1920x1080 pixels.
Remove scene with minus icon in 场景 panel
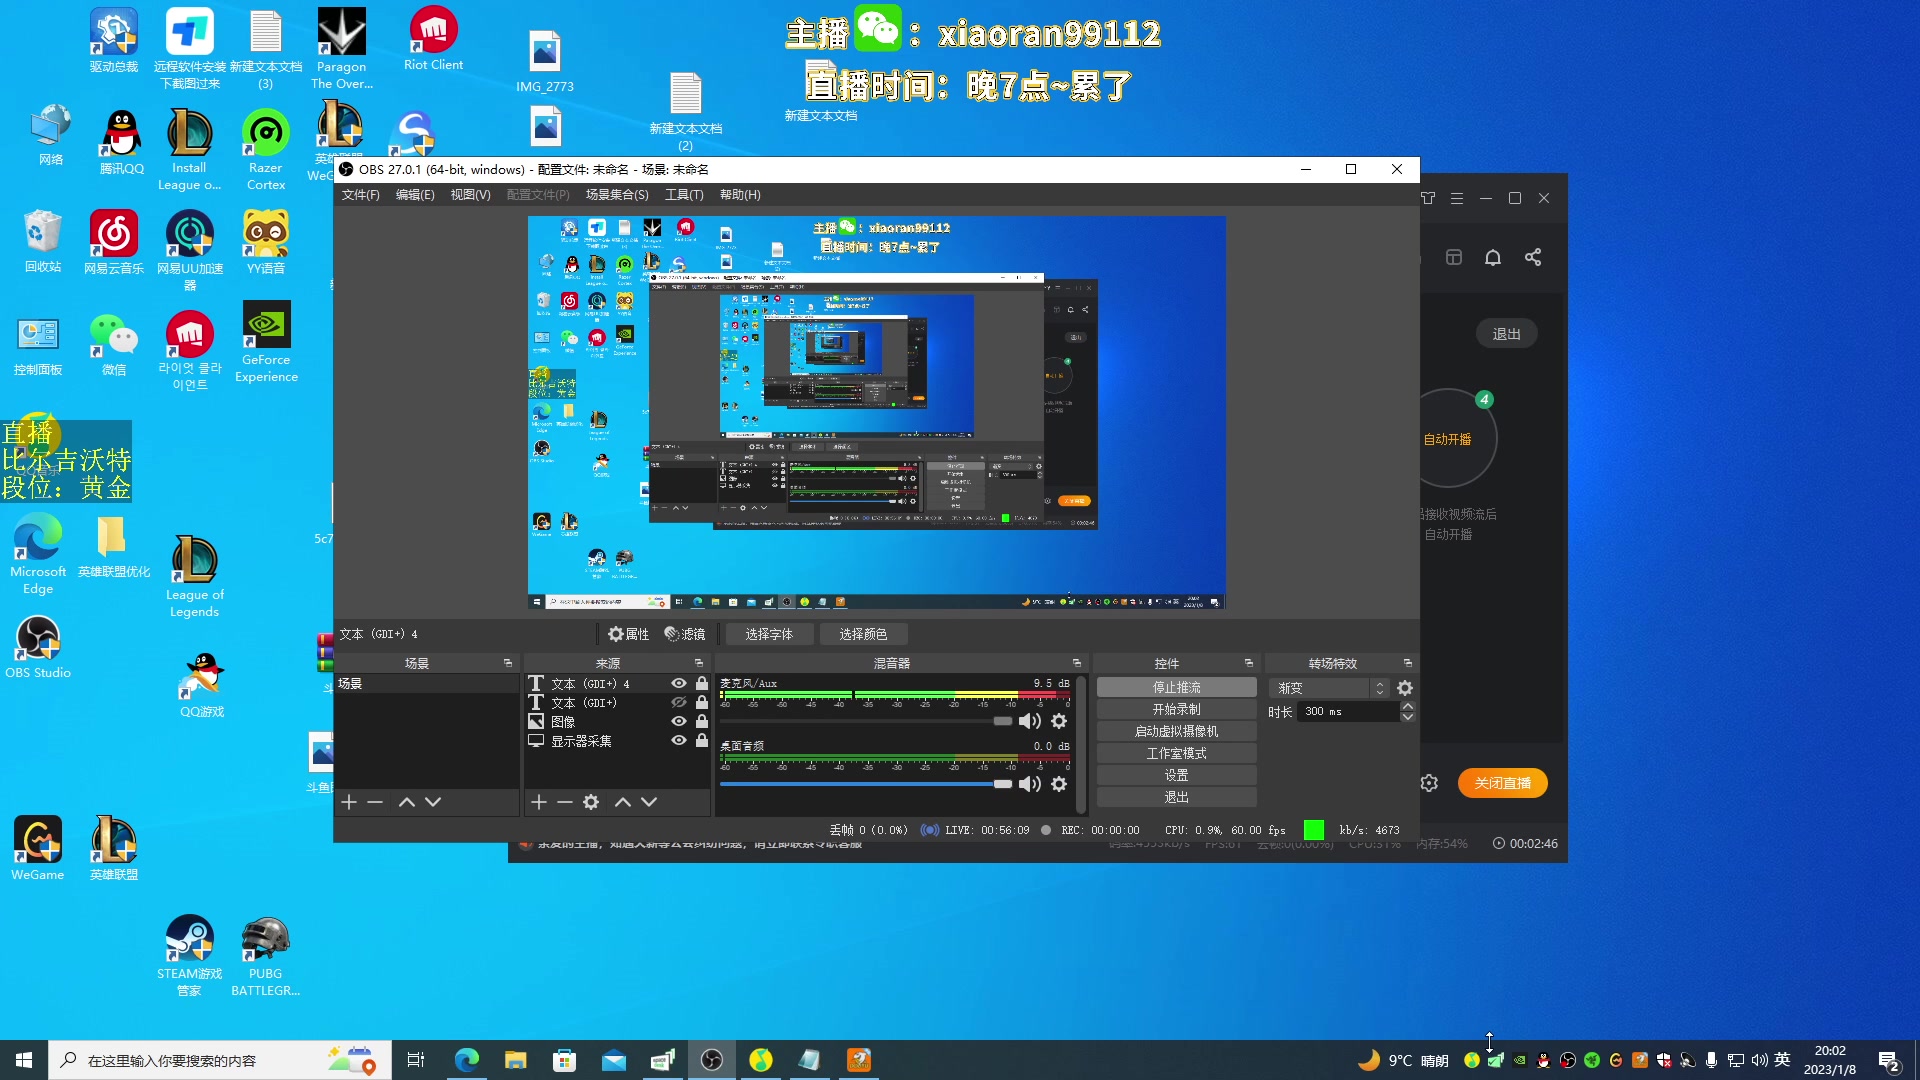pos(375,802)
